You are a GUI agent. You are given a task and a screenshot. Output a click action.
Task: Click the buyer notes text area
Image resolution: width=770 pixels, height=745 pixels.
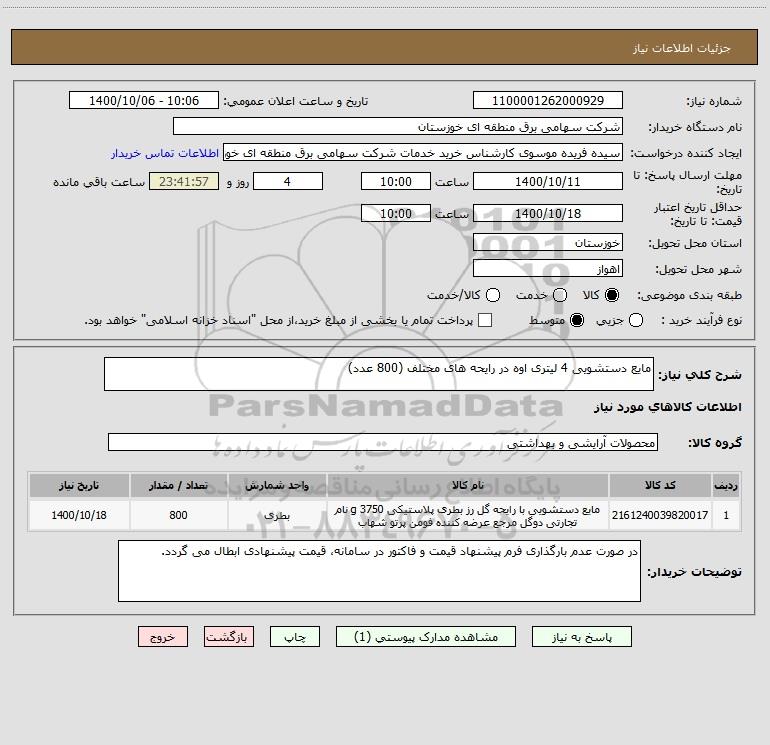379,571
